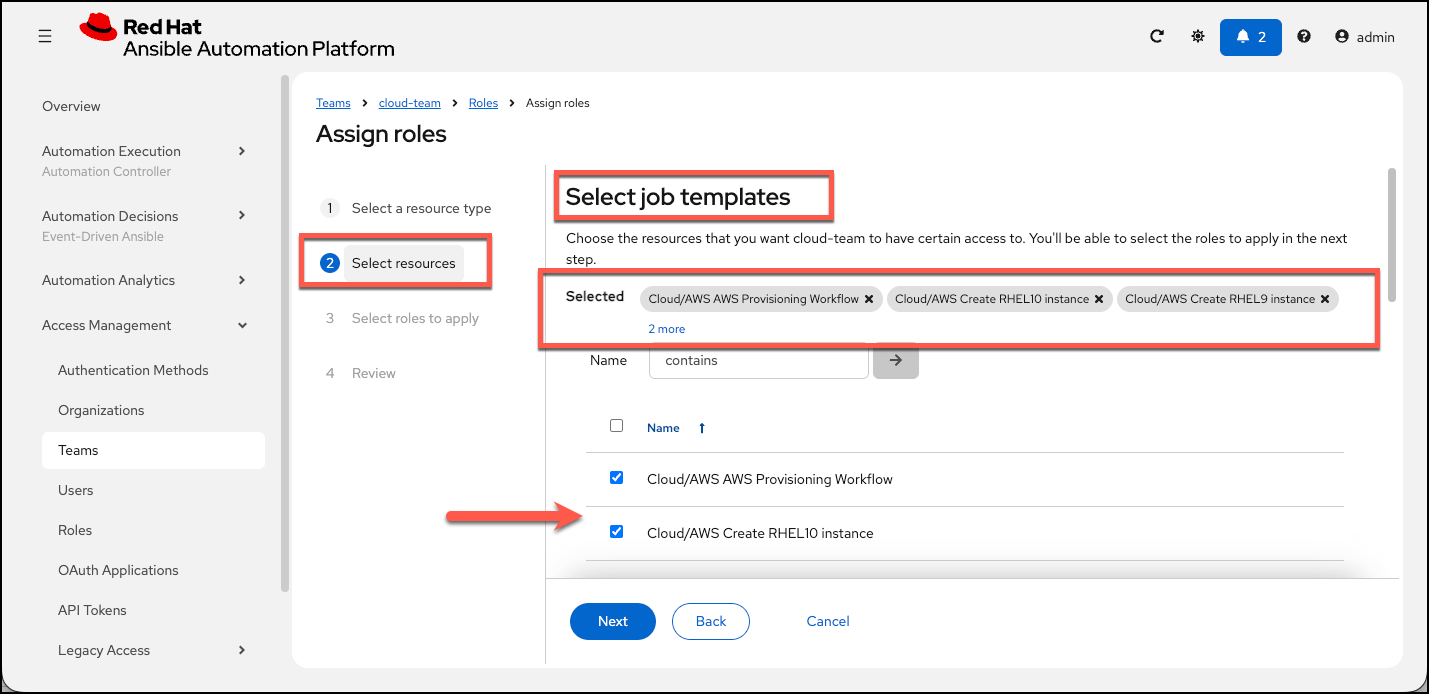This screenshot has width=1429, height=694.
Task: Click the content area vertical scrollbar
Action: 1390,234
